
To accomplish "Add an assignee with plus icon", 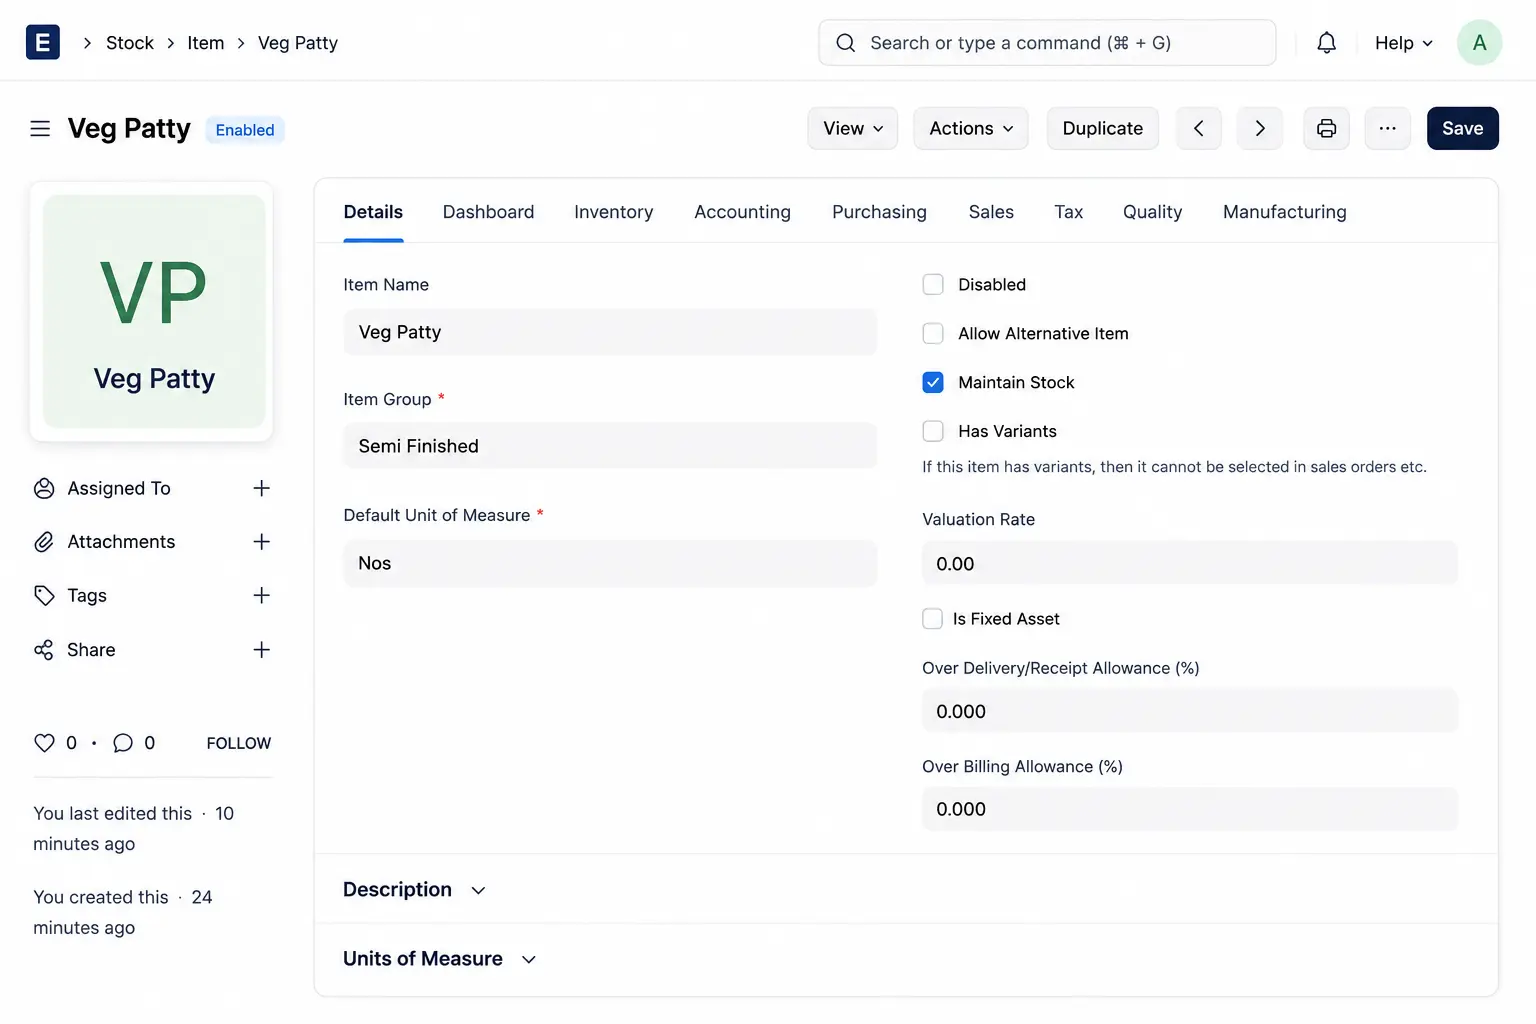I will (261, 488).
